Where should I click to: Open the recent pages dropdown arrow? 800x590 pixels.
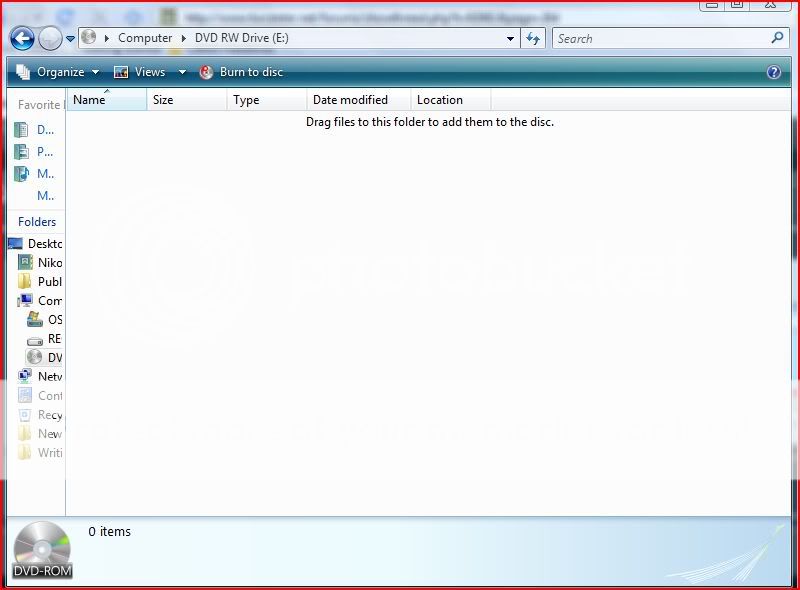point(71,39)
